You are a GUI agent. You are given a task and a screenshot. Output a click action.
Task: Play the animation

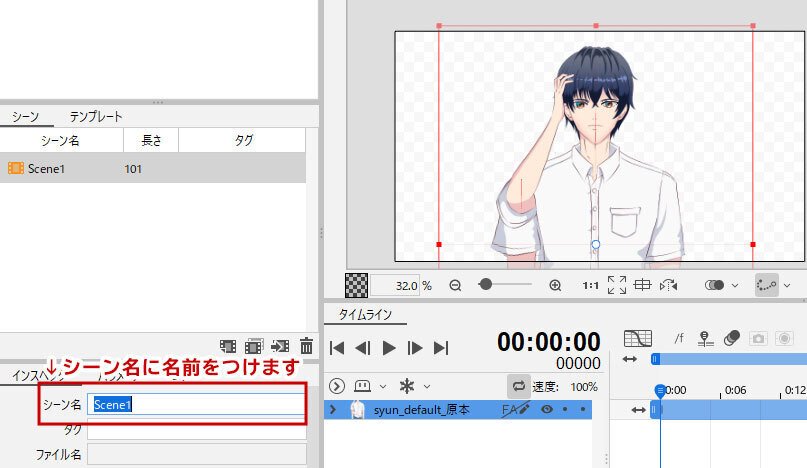(x=389, y=348)
